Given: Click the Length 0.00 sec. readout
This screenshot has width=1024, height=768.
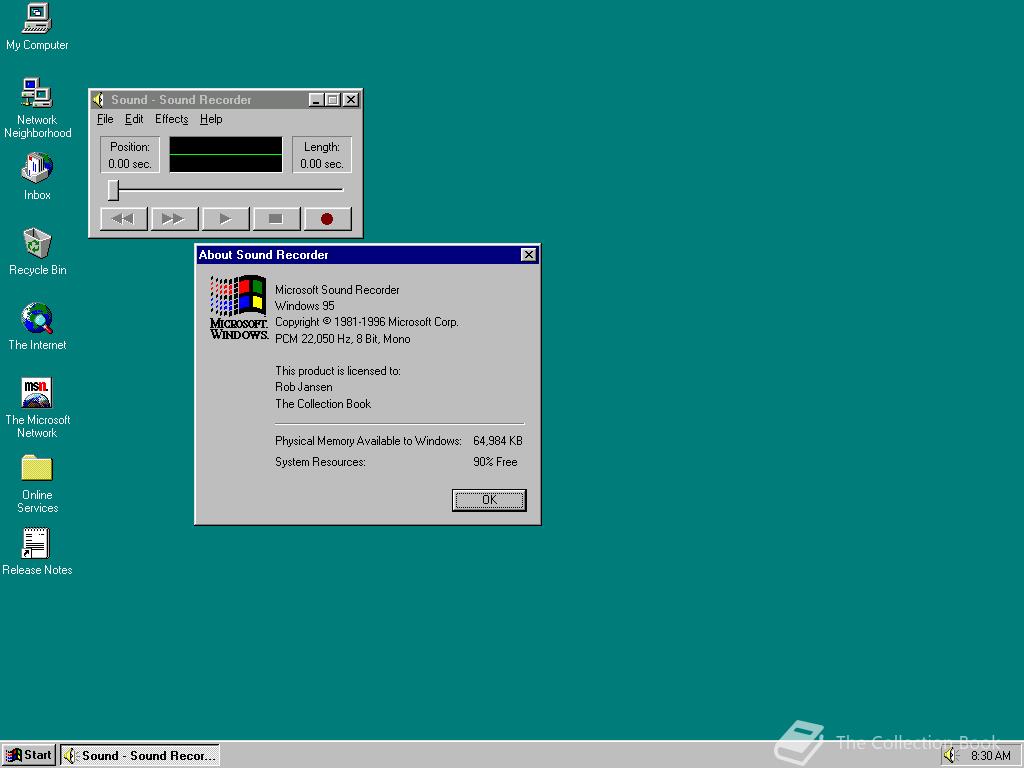Looking at the screenshot, I should click(322, 155).
